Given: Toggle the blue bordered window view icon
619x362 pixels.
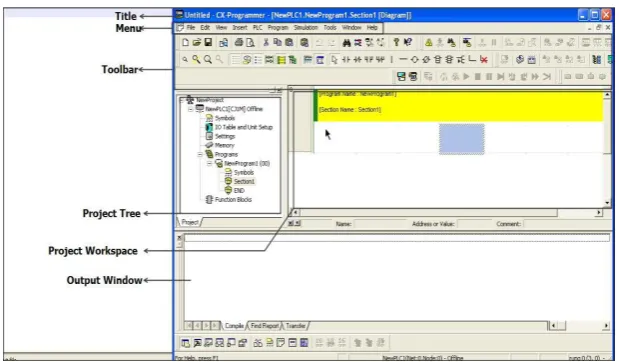Looking at the screenshot, I should tap(320, 60).
